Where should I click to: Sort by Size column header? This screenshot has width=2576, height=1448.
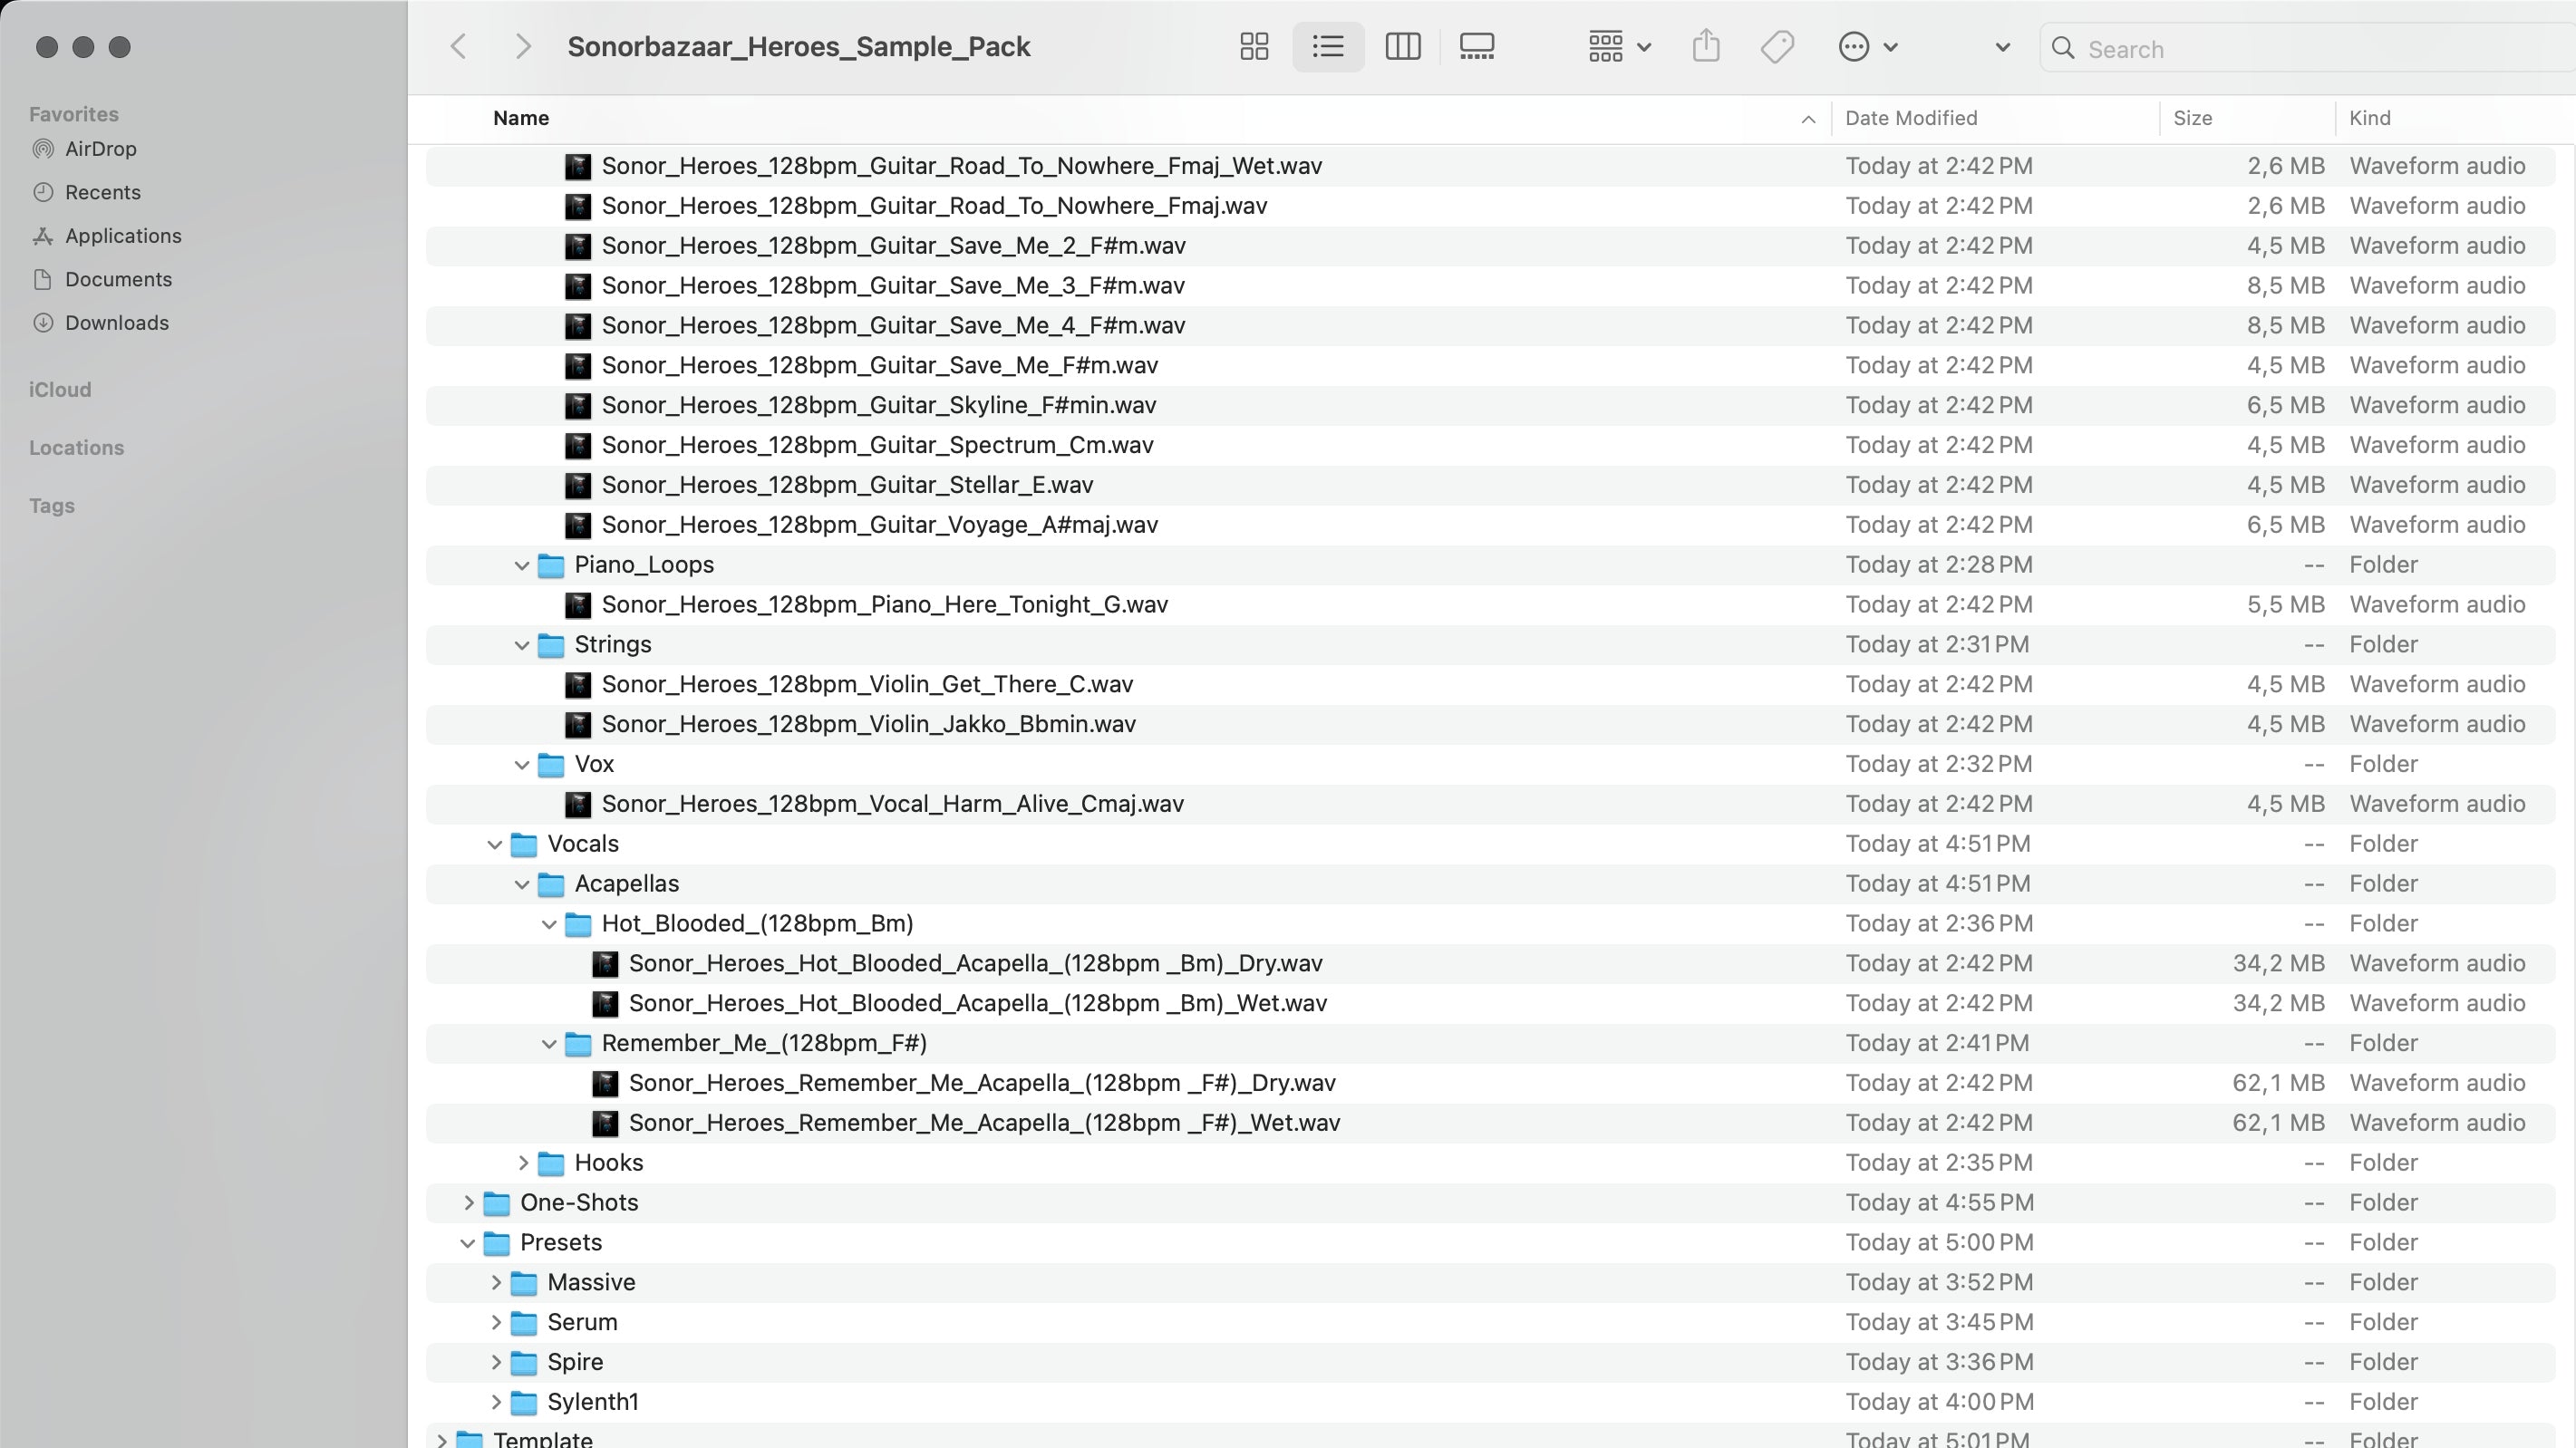[2192, 118]
